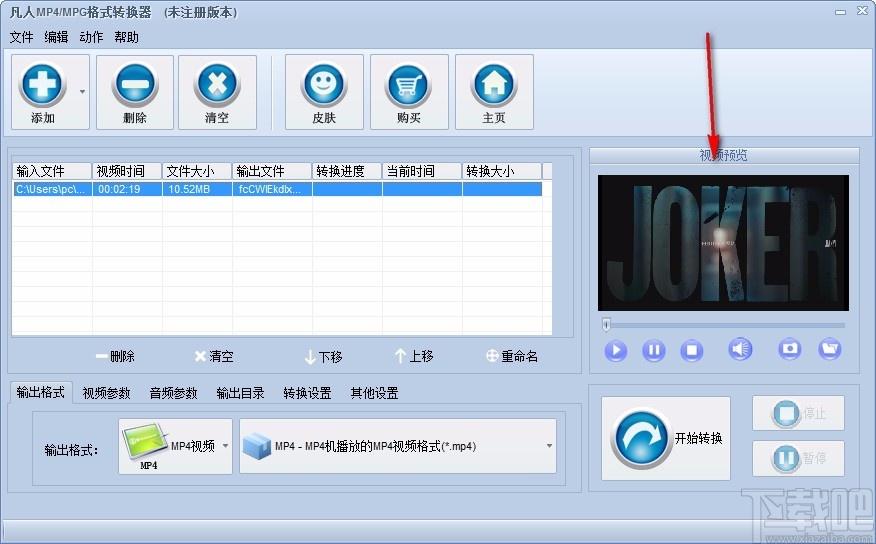The width and height of the screenshot is (876, 544).
Task: Click the 转换大小 column header
Action: click(502, 171)
